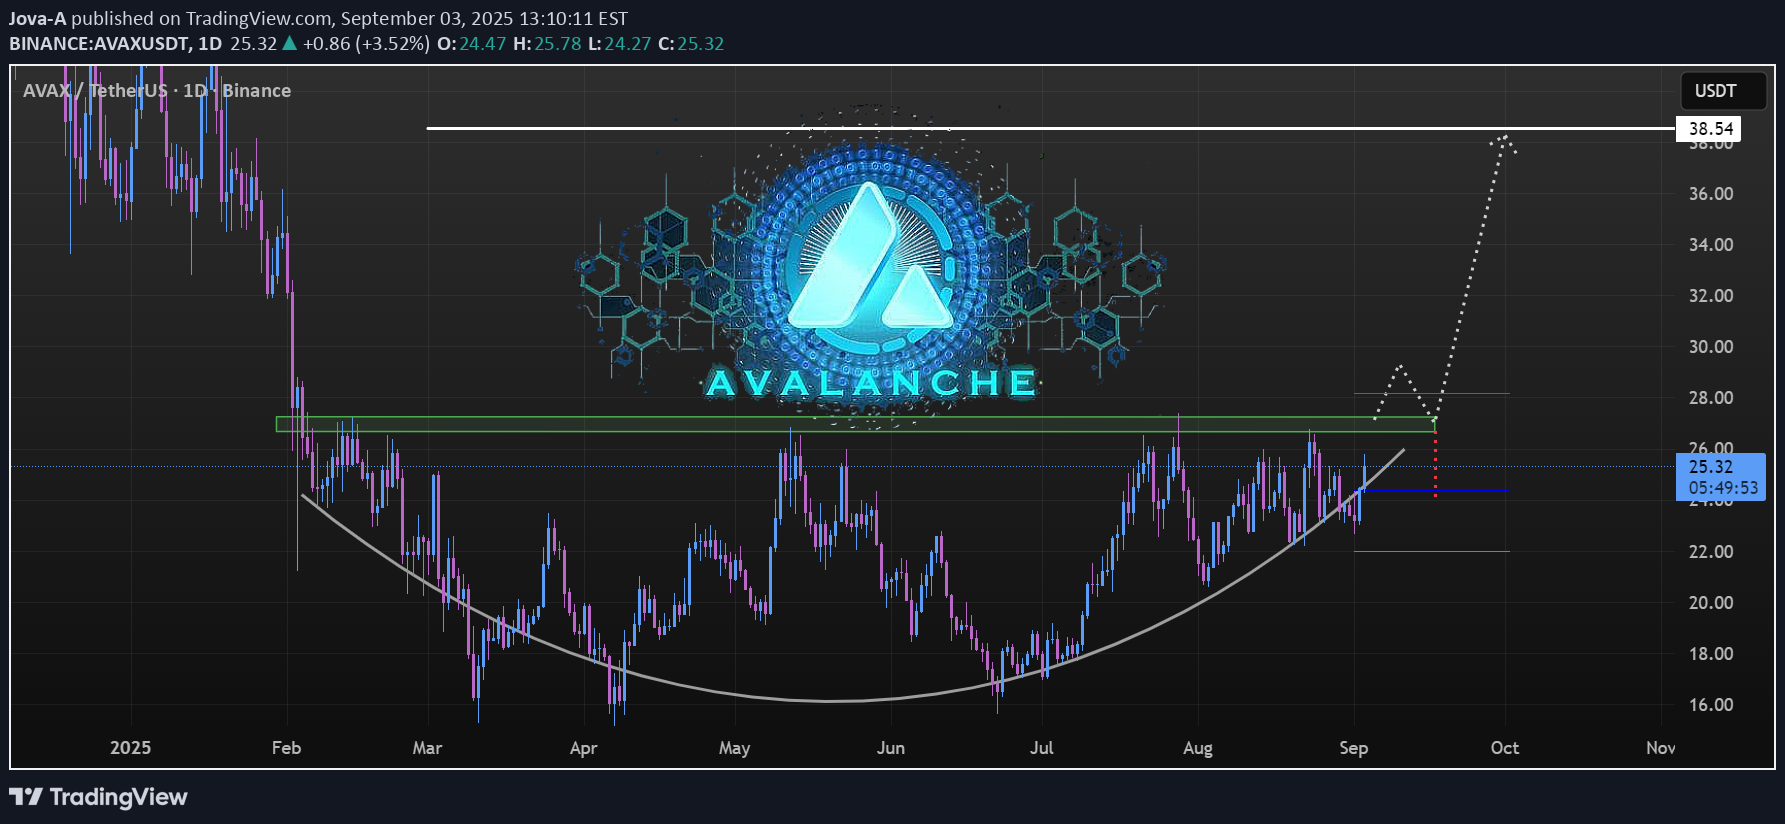This screenshot has width=1785, height=824.
Task: Select the green resistance zone rectangle
Action: click(x=855, y=425)
